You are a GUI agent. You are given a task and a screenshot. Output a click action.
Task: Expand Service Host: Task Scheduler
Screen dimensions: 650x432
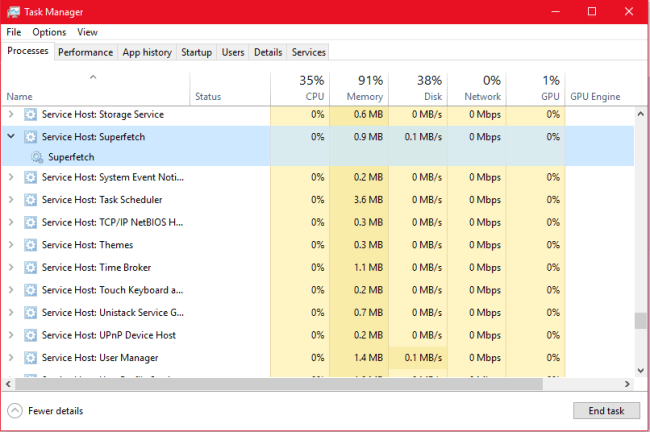click(x=11, y=199)
